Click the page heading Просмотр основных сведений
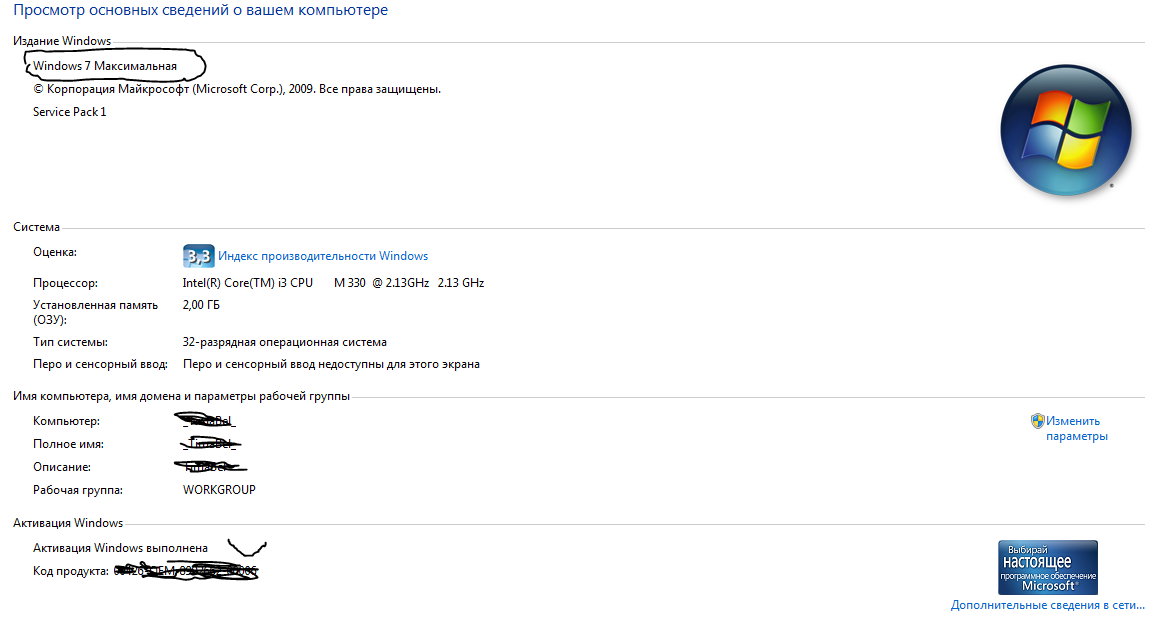The image size is (1152, 627). coord(200,10)
